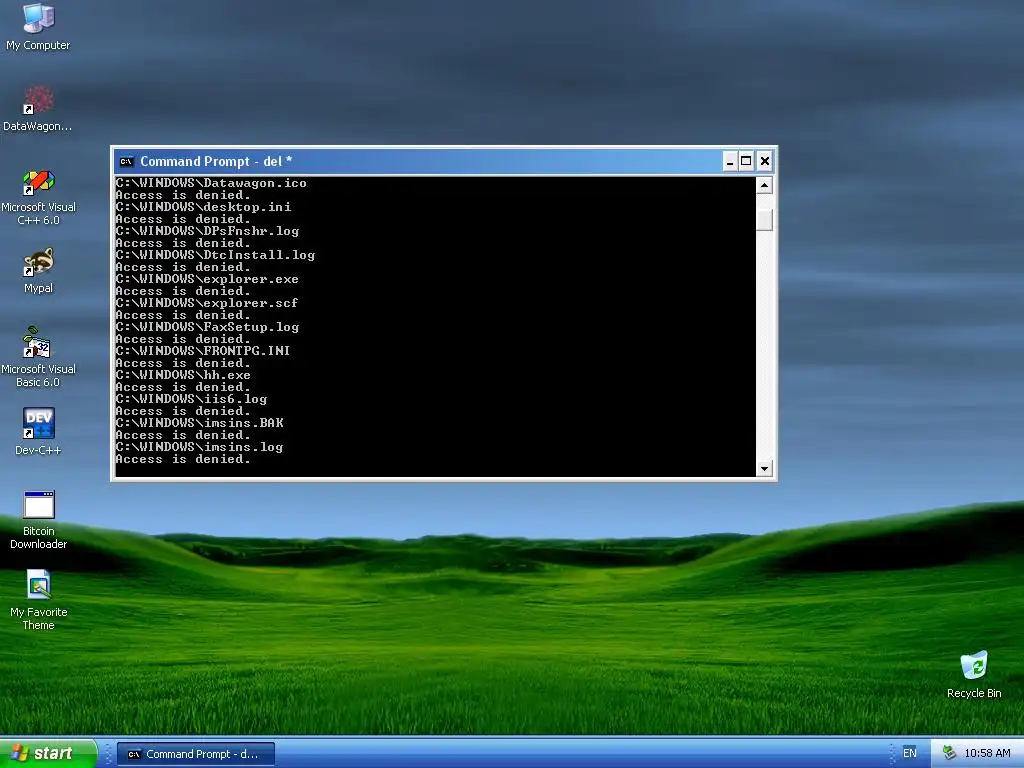Minimize the Command Prompt window

pos(729,161)
